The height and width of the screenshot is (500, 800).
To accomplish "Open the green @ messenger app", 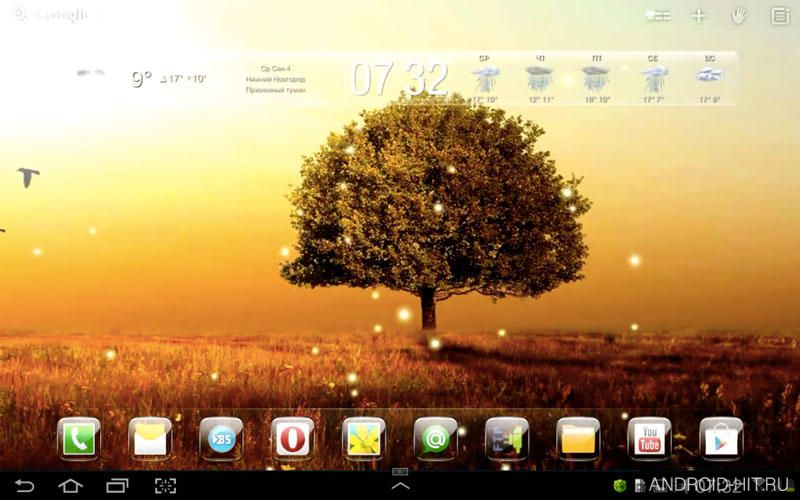I will [x=435, y=439].
